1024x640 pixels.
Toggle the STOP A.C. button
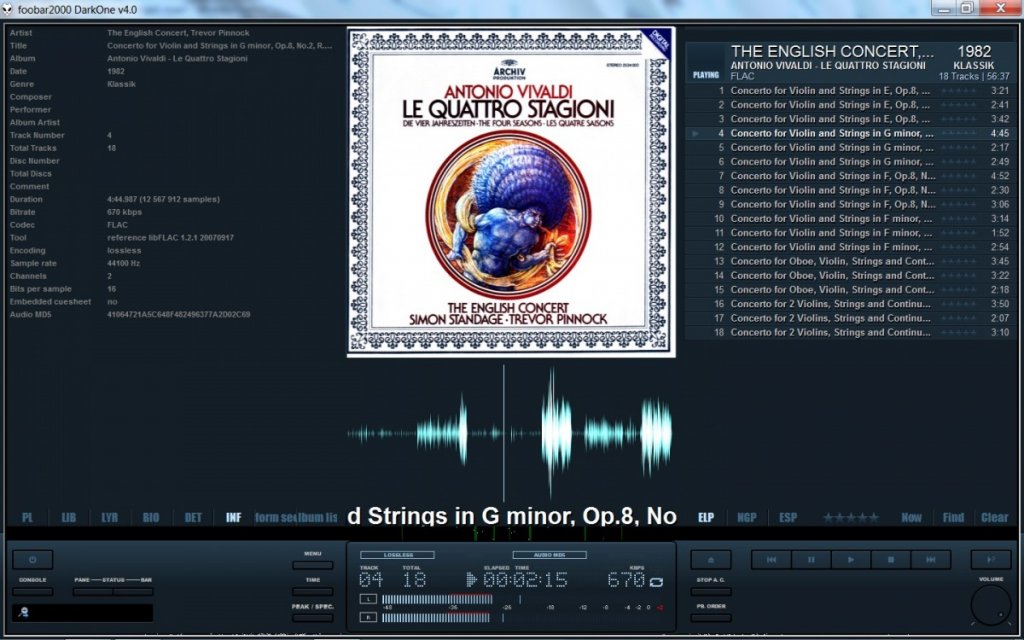tap(711, 591)
